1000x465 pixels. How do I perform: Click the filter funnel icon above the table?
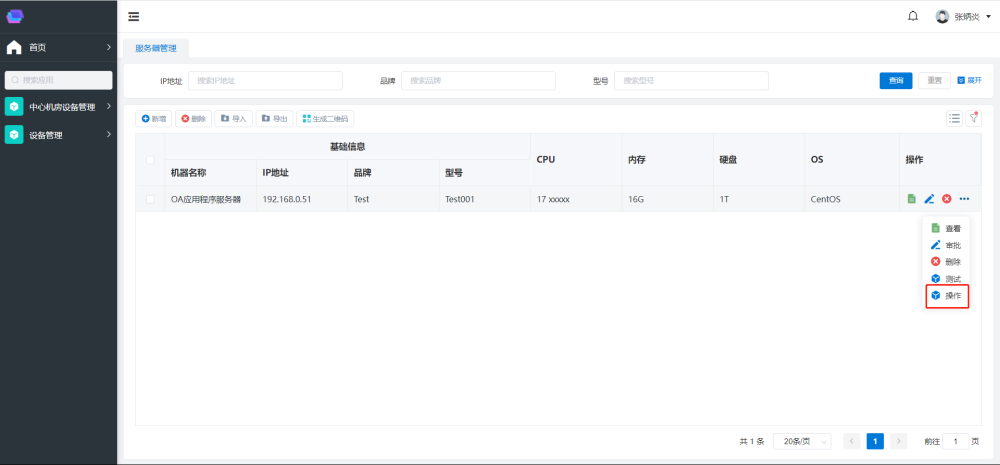click(973, 118)
